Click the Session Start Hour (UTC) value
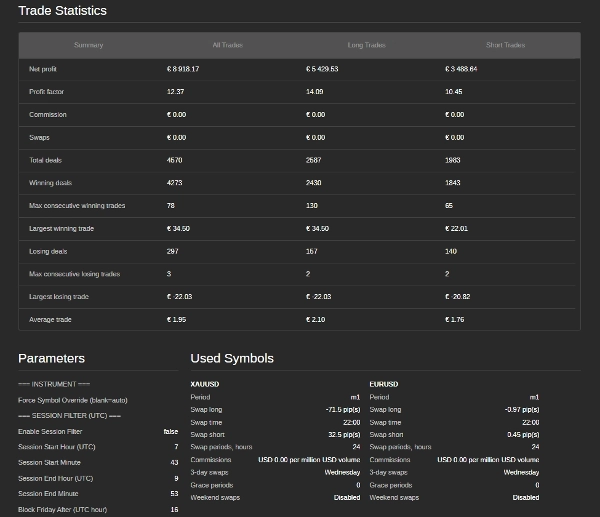 tap(175, 447)
